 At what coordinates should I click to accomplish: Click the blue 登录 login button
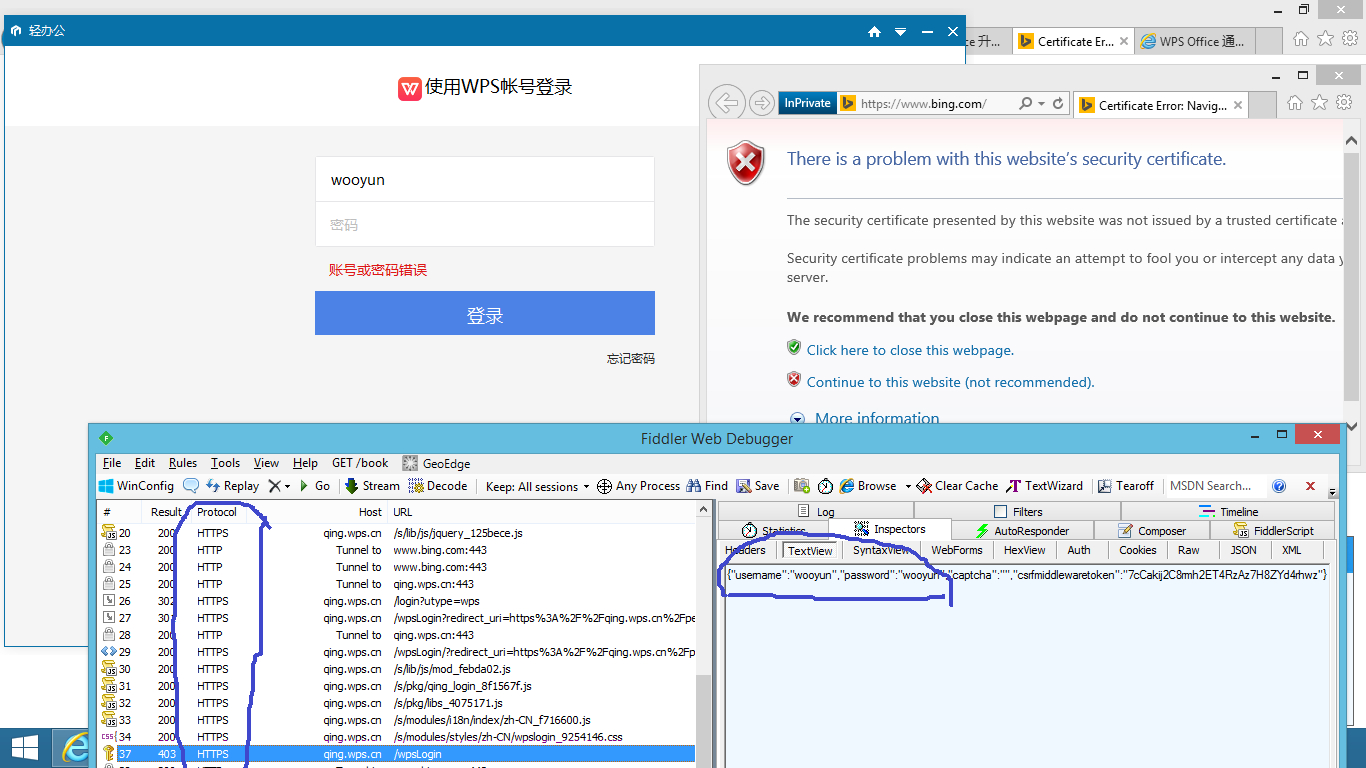(485, 313)
